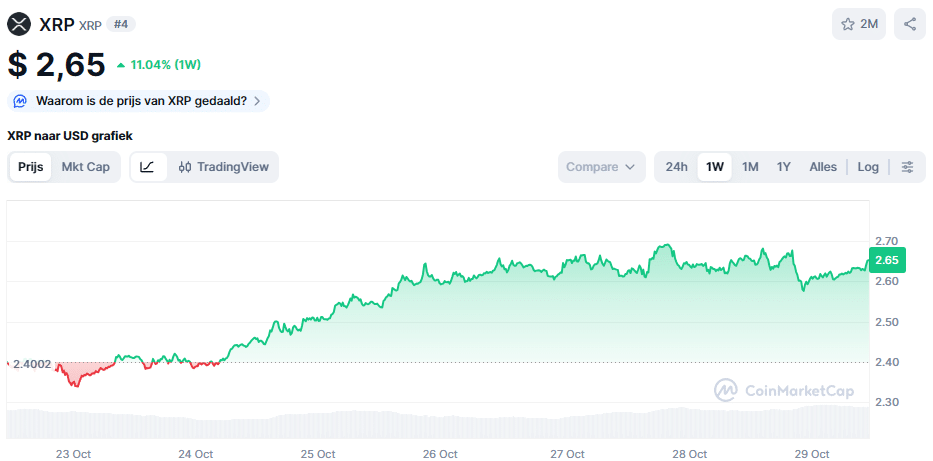This screenshot has height=461, width=933.
Task: Add XRP to watchlist via star button
Action: (859, 24)
